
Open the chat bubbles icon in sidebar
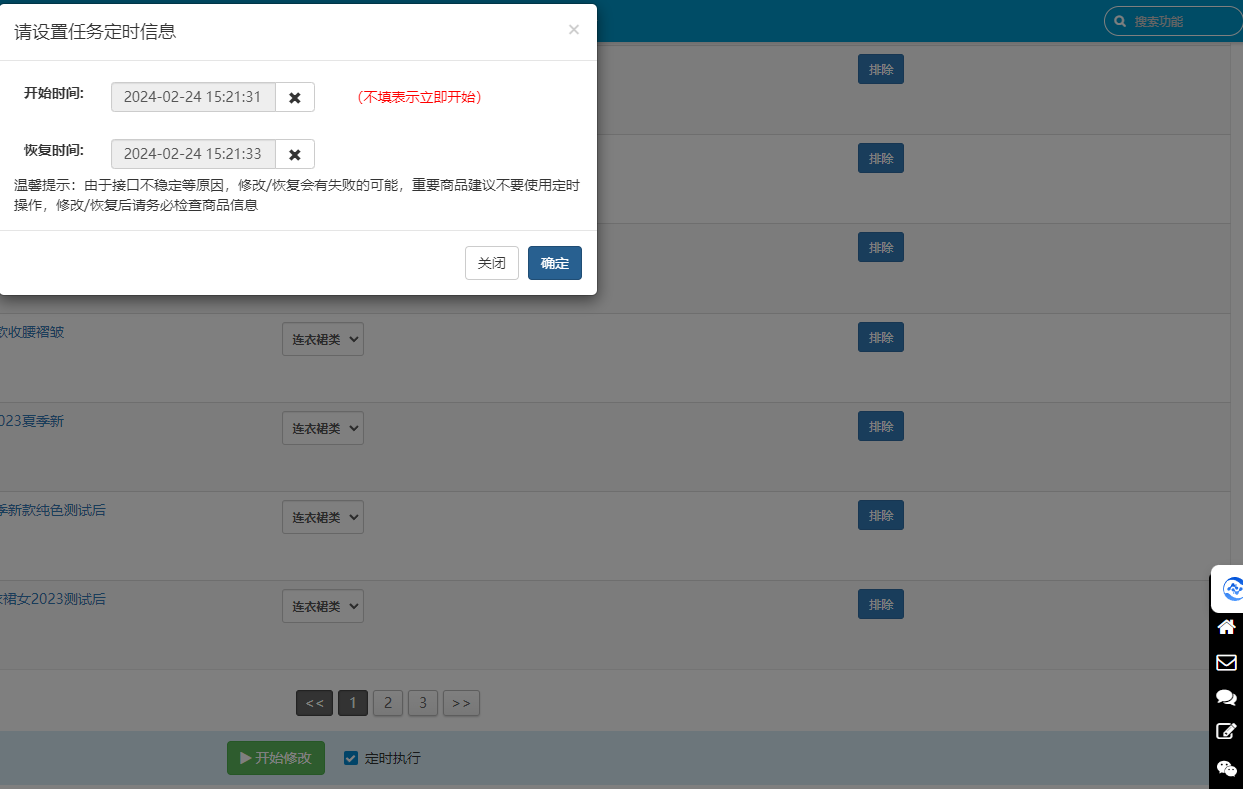click(x=1226, y=697)
